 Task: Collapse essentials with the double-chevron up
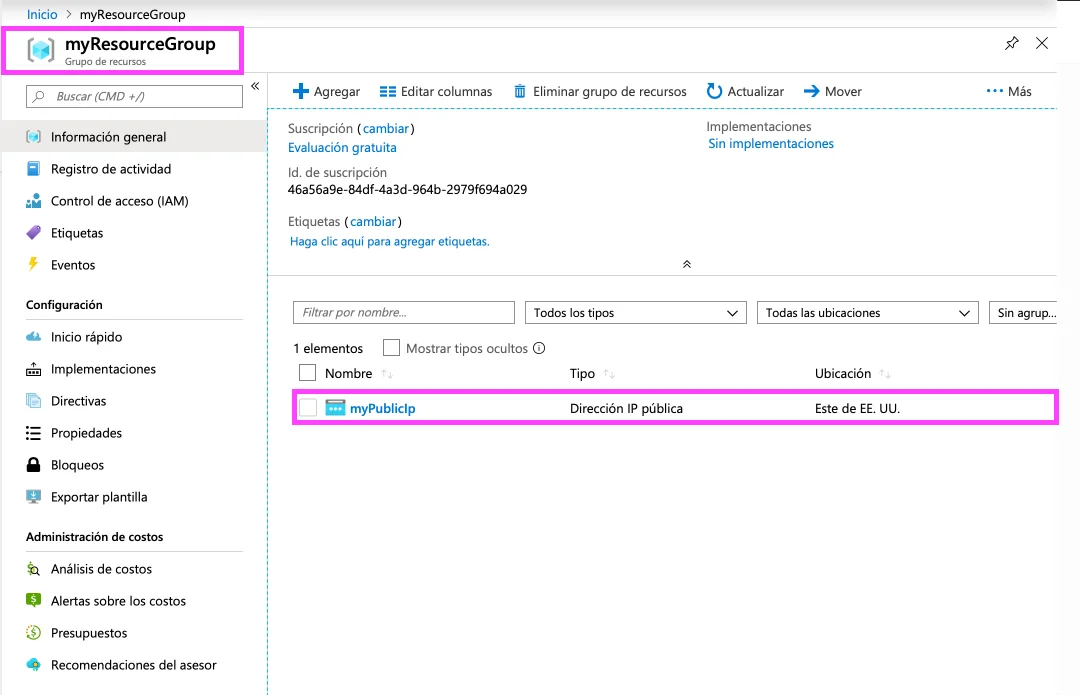687,264
